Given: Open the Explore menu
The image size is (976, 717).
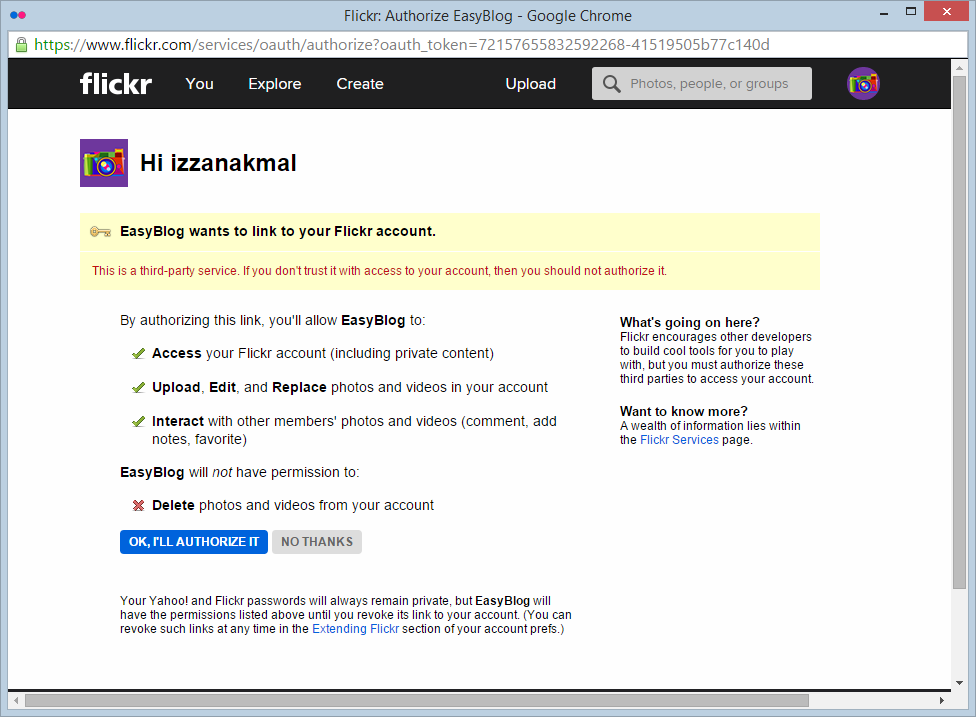Looking at the screenshot, I should tap(274, 84).
